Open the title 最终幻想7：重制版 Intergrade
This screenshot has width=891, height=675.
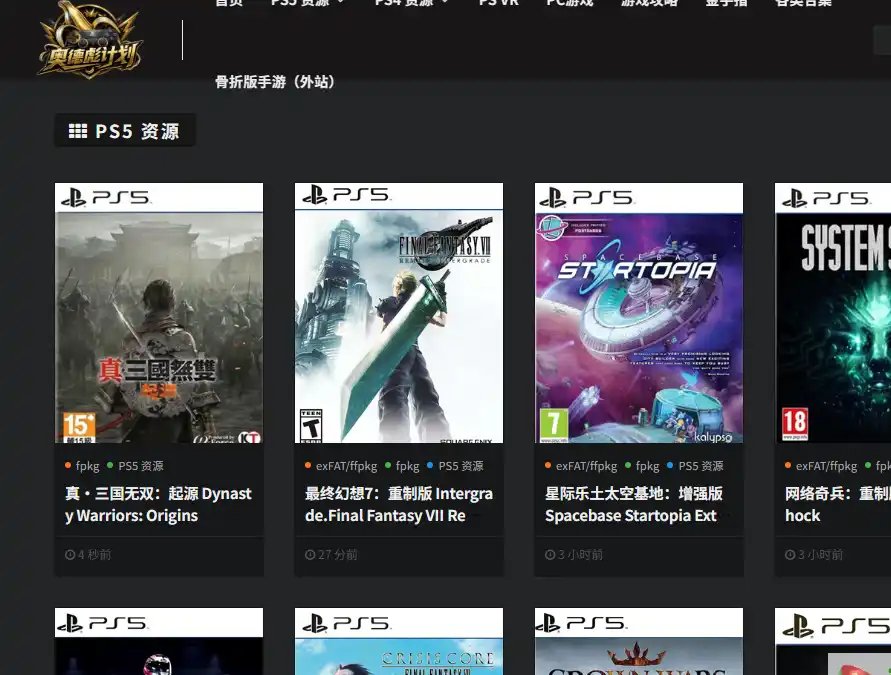click(399, 505)
